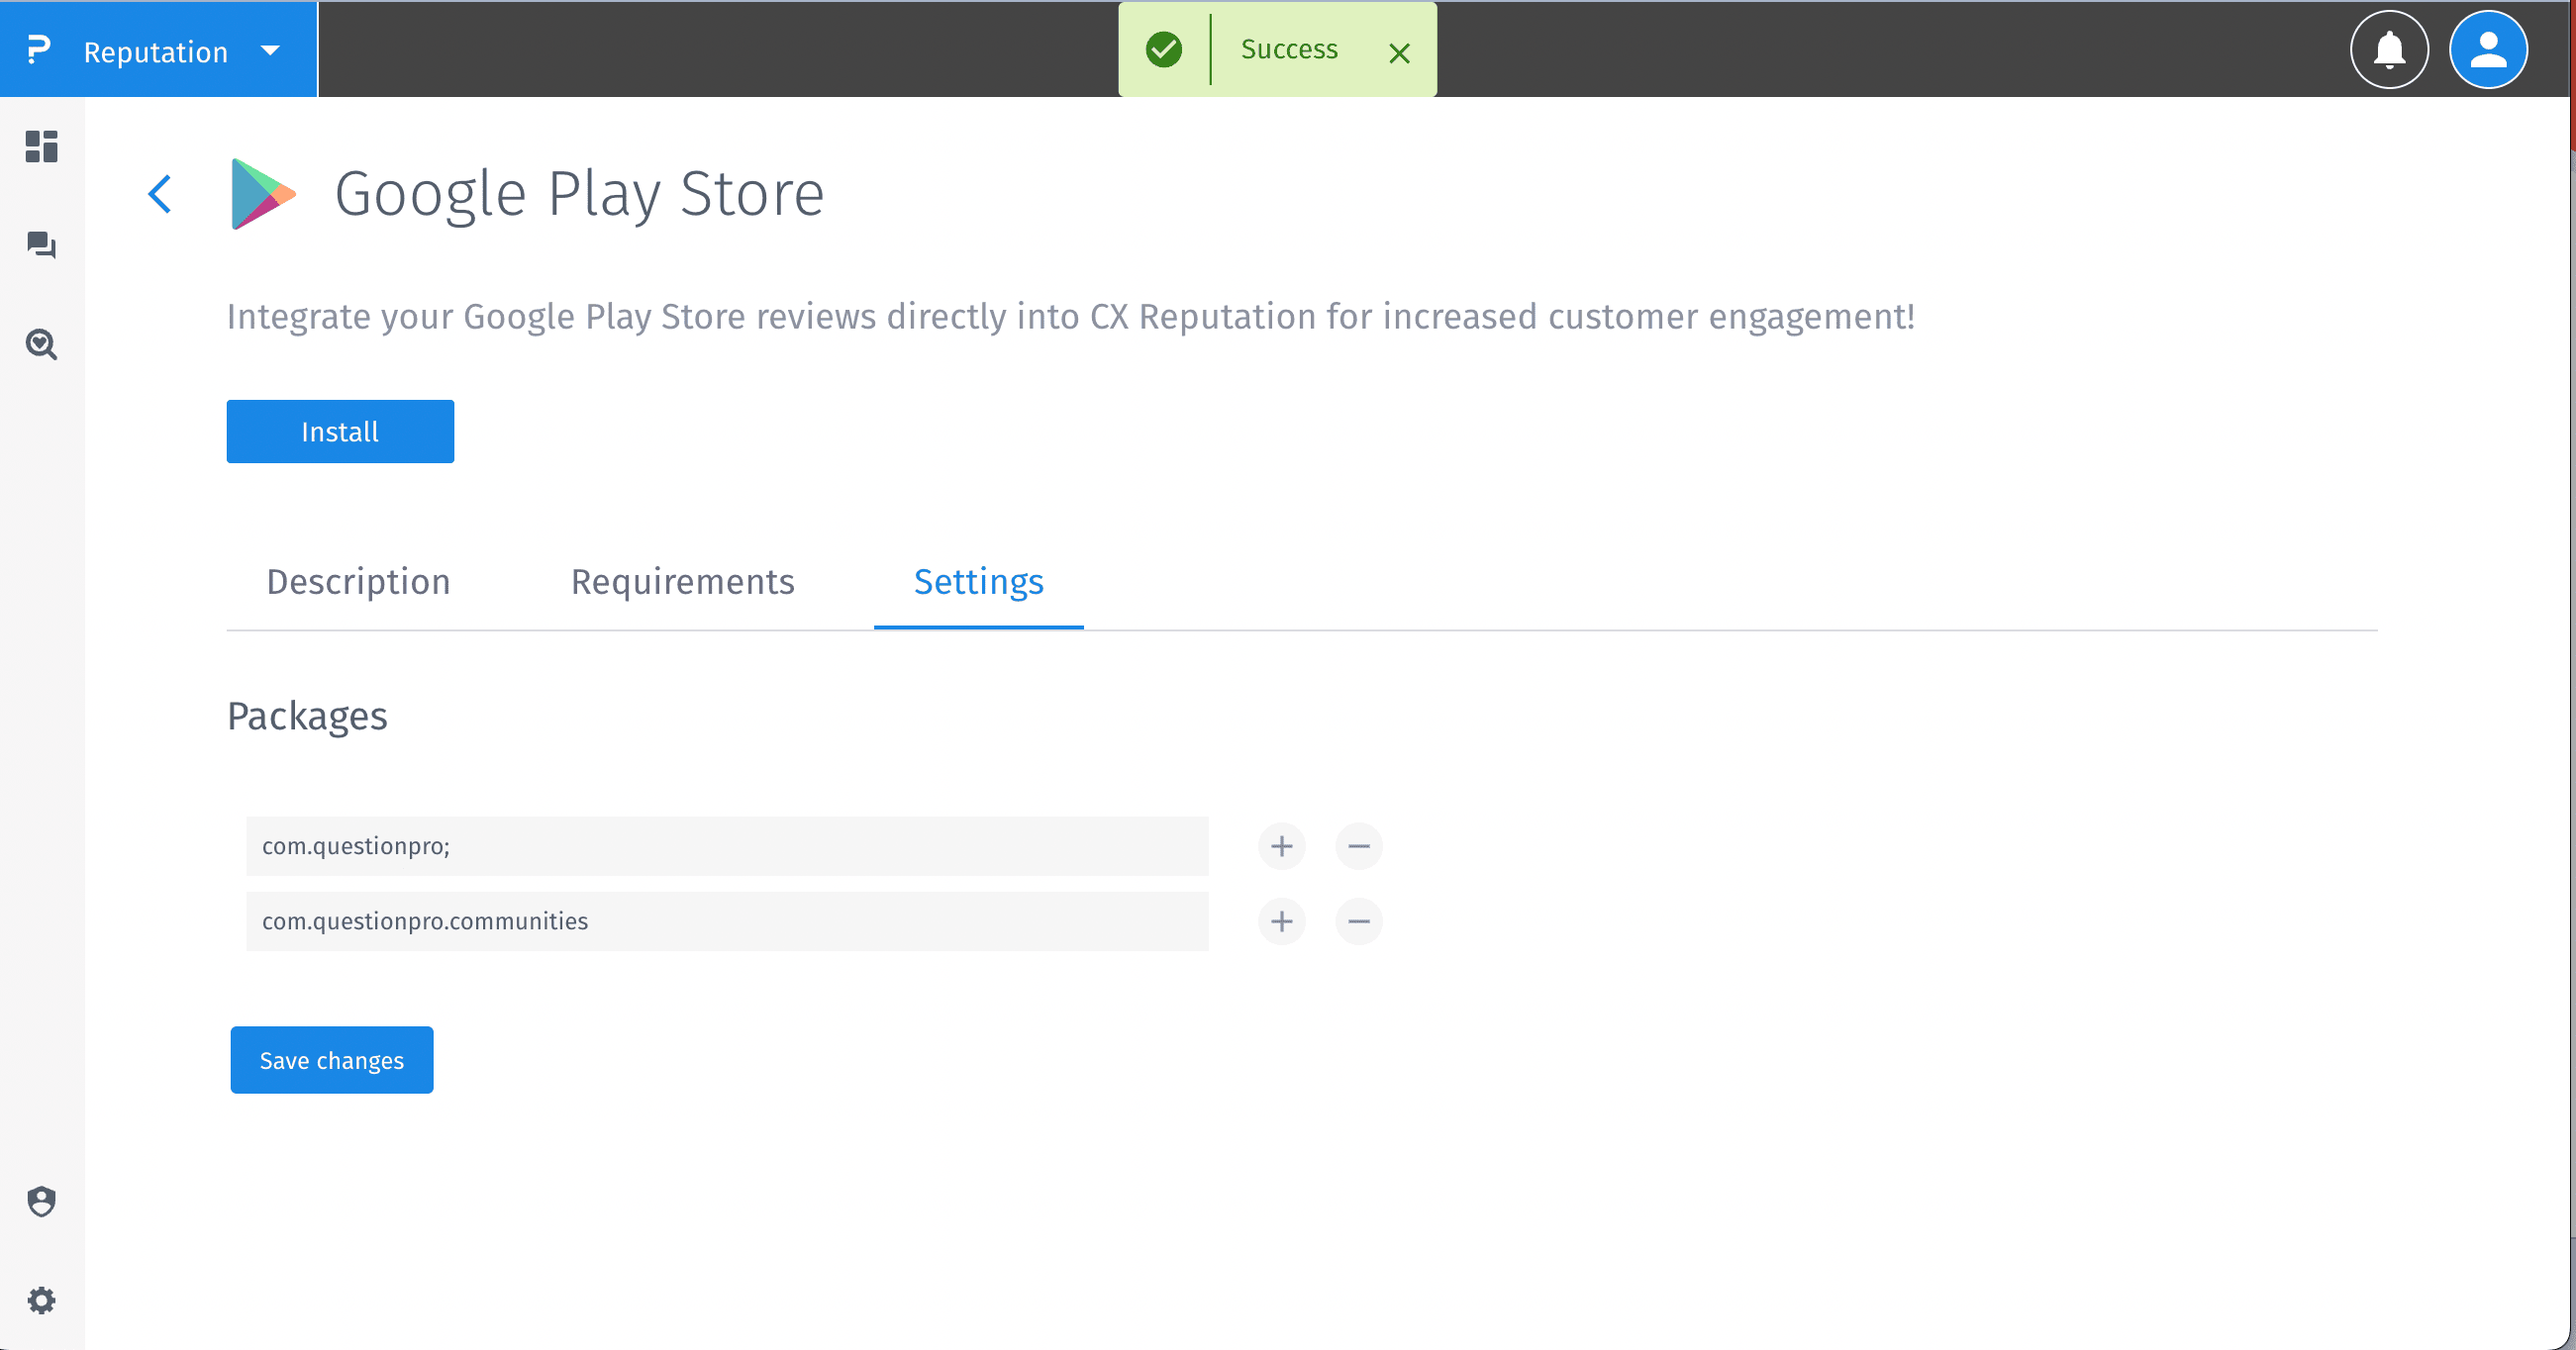Select the Settings tab
Viewport: 2576px width, 1350px height.
[x=978, y=582]
